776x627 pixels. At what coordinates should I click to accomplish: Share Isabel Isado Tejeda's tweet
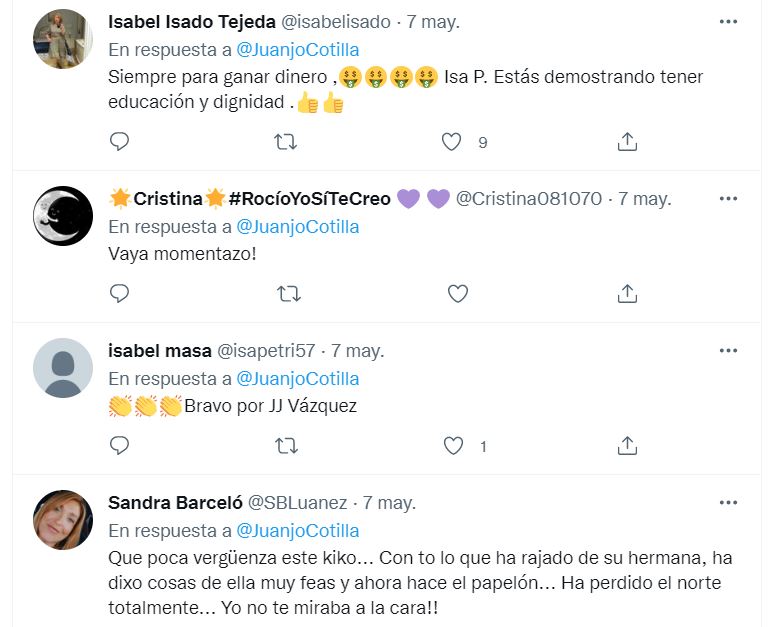[x=627, y=142]
